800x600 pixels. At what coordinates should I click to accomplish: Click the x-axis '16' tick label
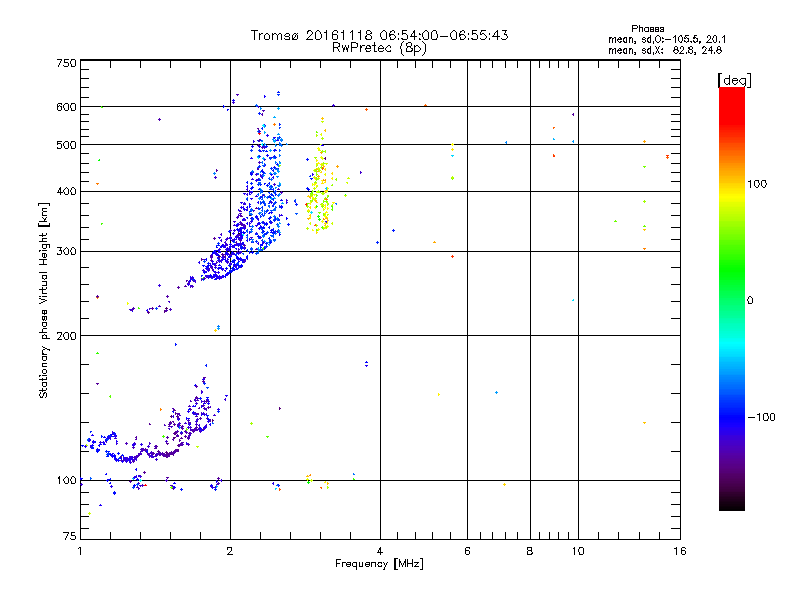[680, 551]
